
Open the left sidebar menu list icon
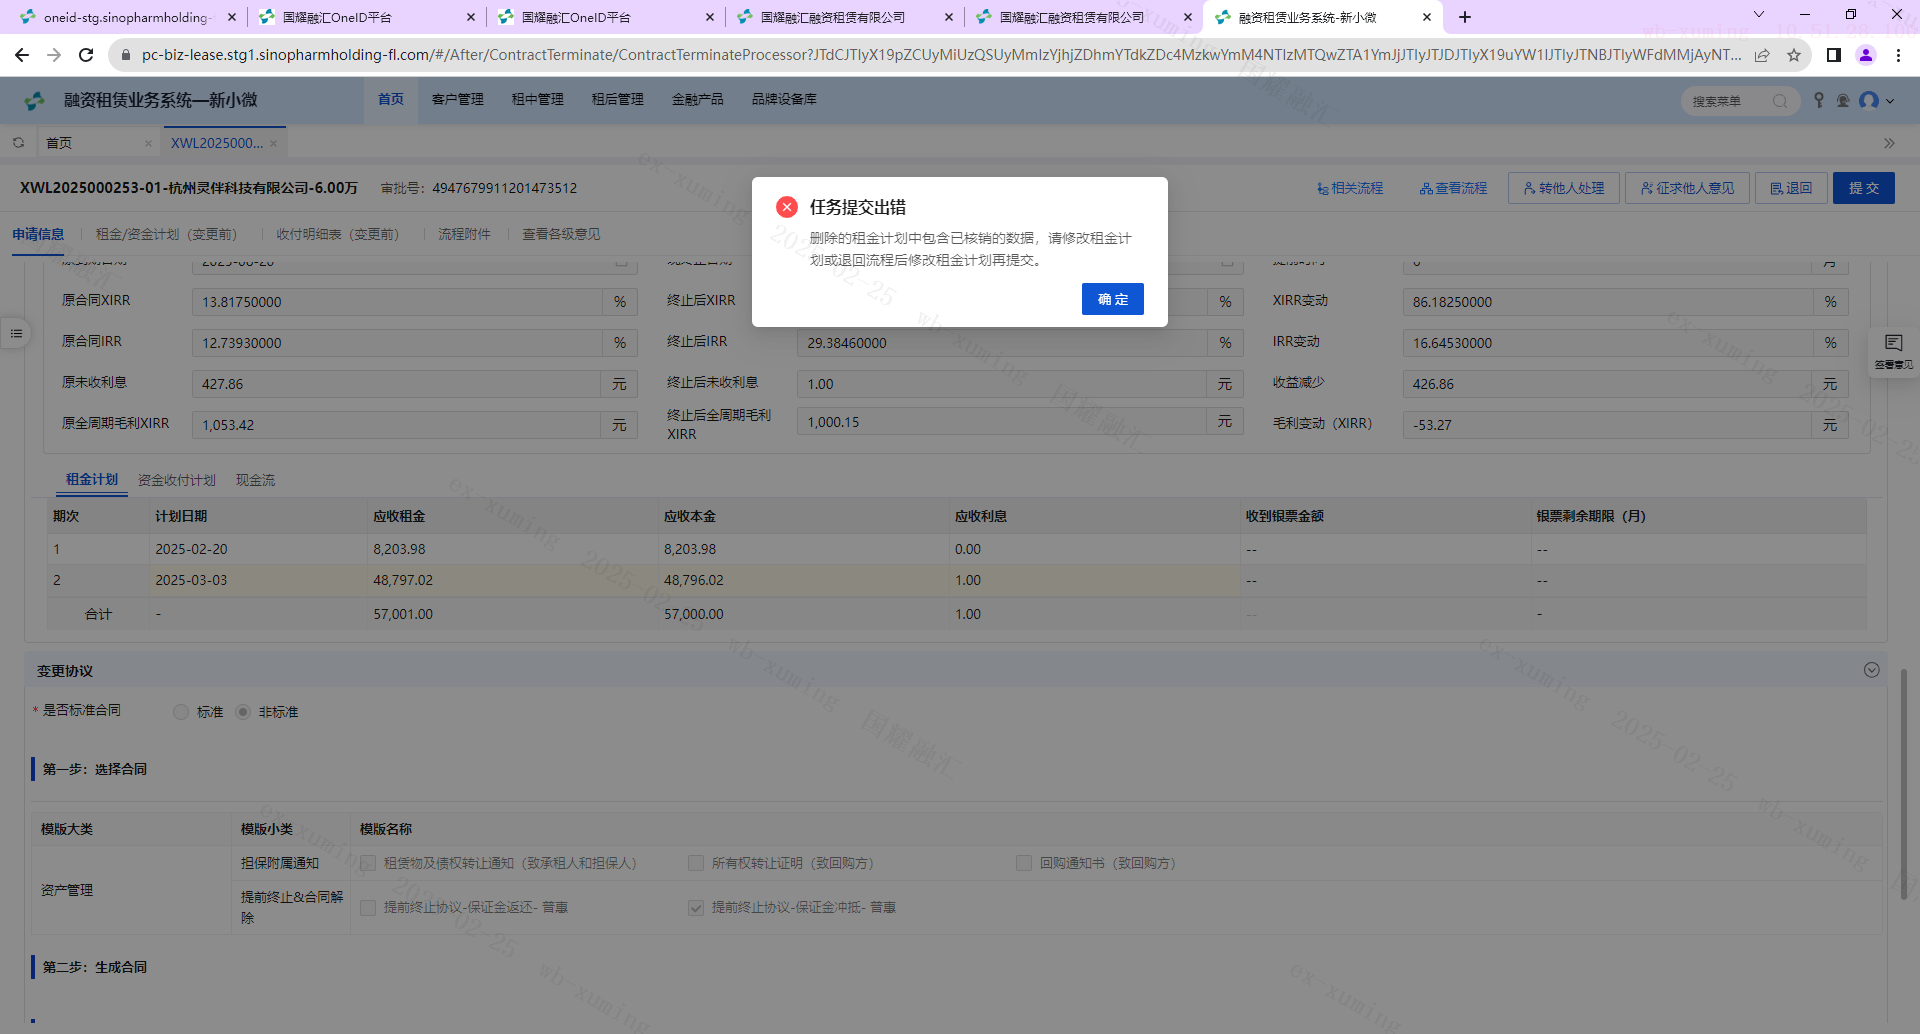(x=16, y=333)
